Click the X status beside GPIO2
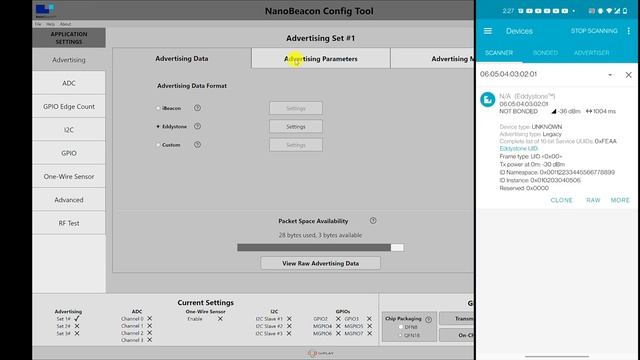Image resolution: width=640 pixels, height=360 pixels. pos(338,318)
